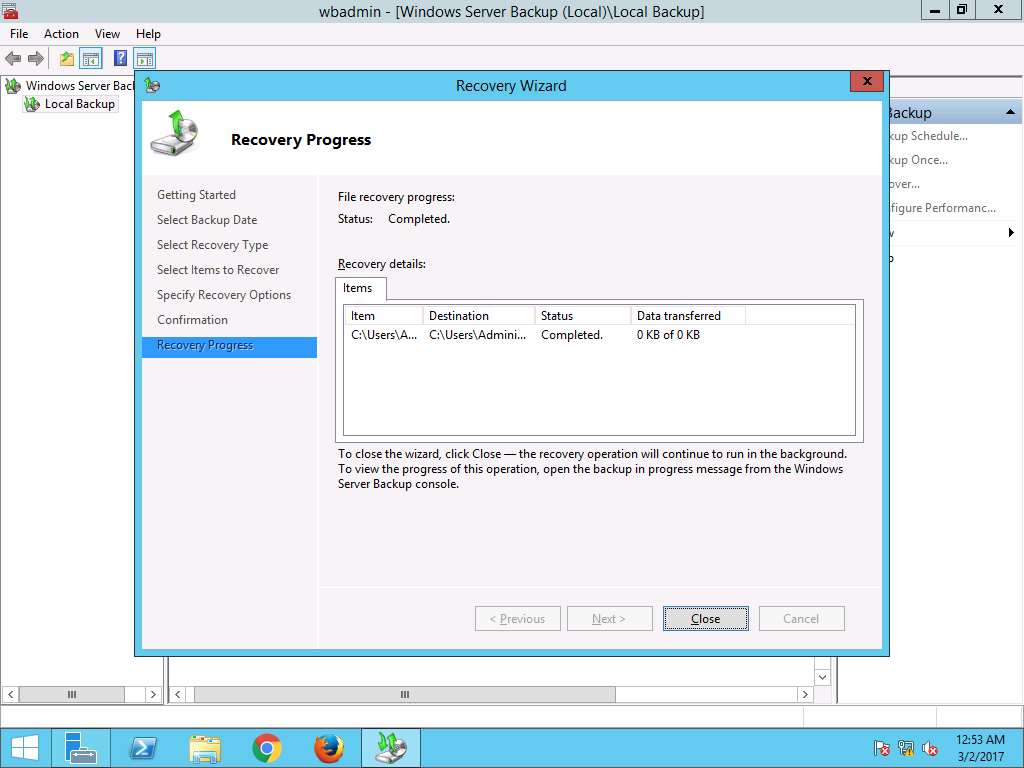The height and width of the screenshot is (768, 1024).
Task: Click the Up one level folder icon
Action: click(67, 59)
